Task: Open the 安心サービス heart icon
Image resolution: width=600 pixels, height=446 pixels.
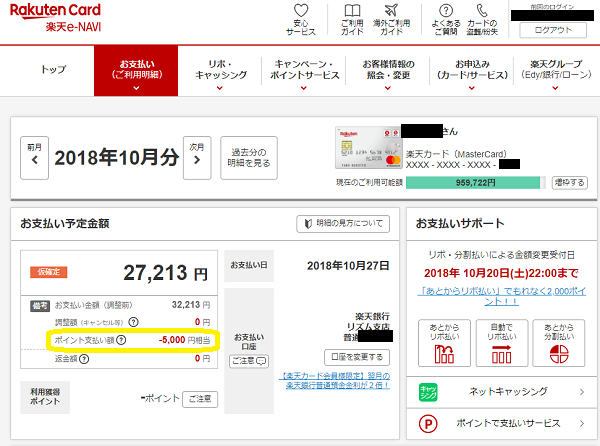Action: (301, 10)
